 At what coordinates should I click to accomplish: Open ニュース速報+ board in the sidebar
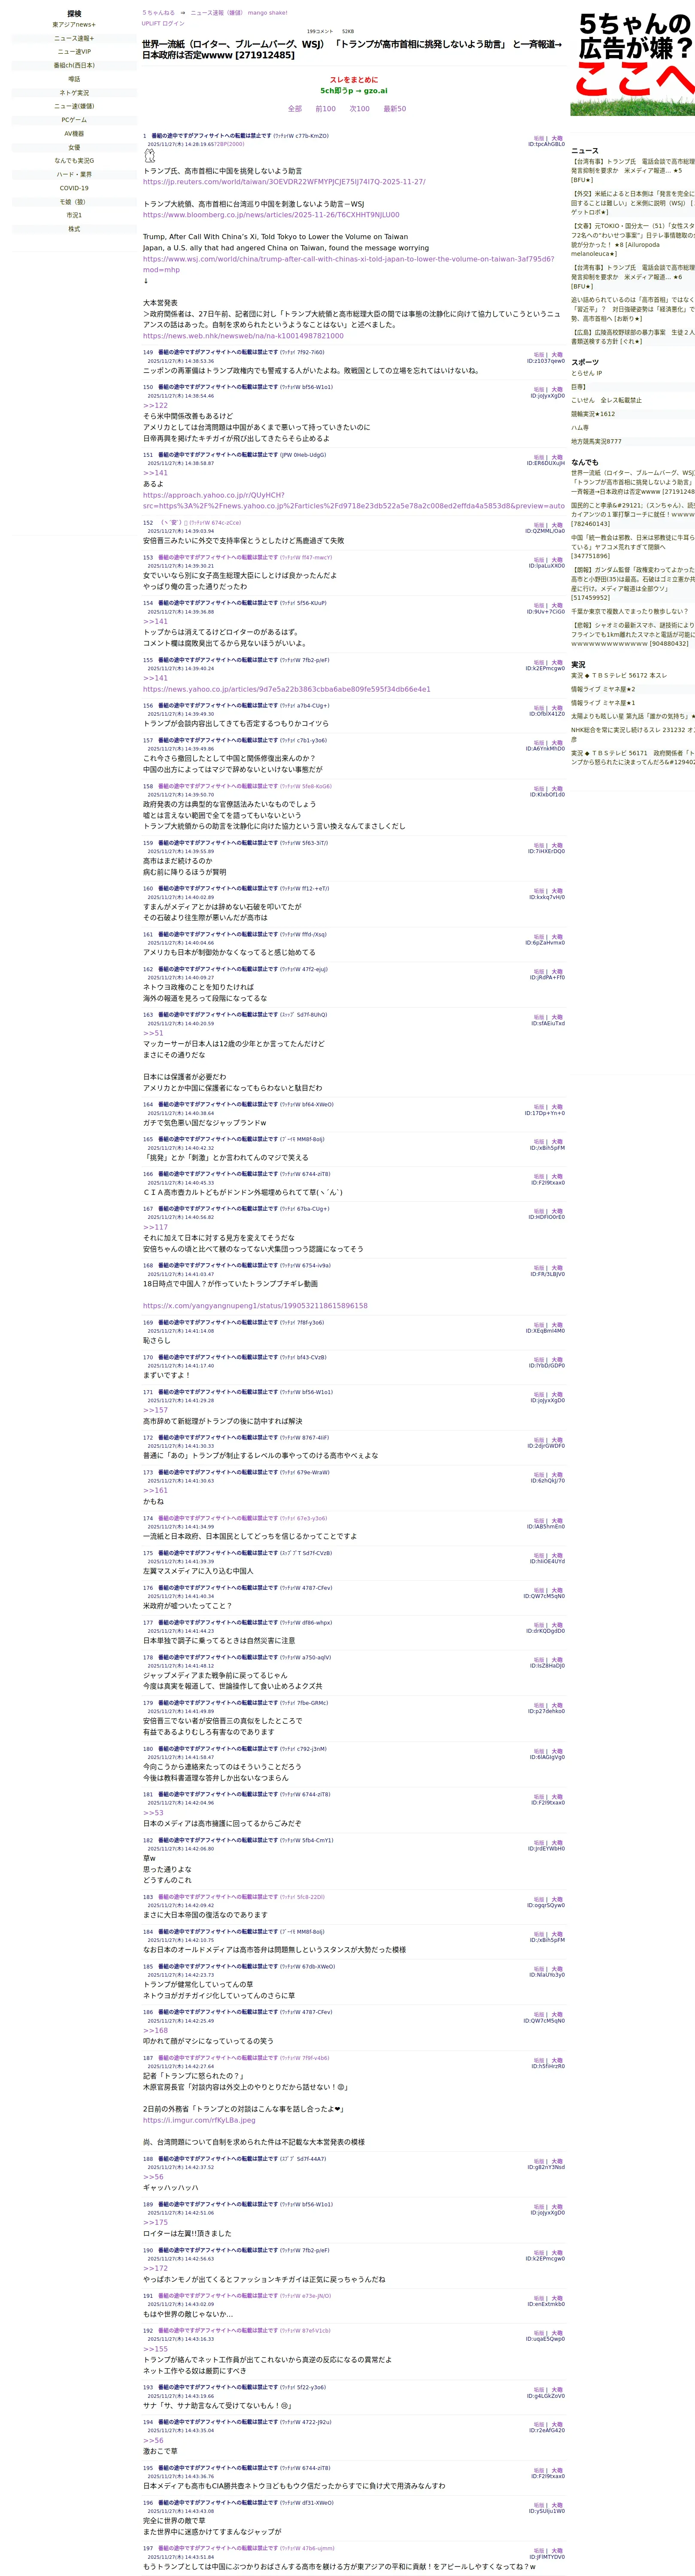(74, 38)
